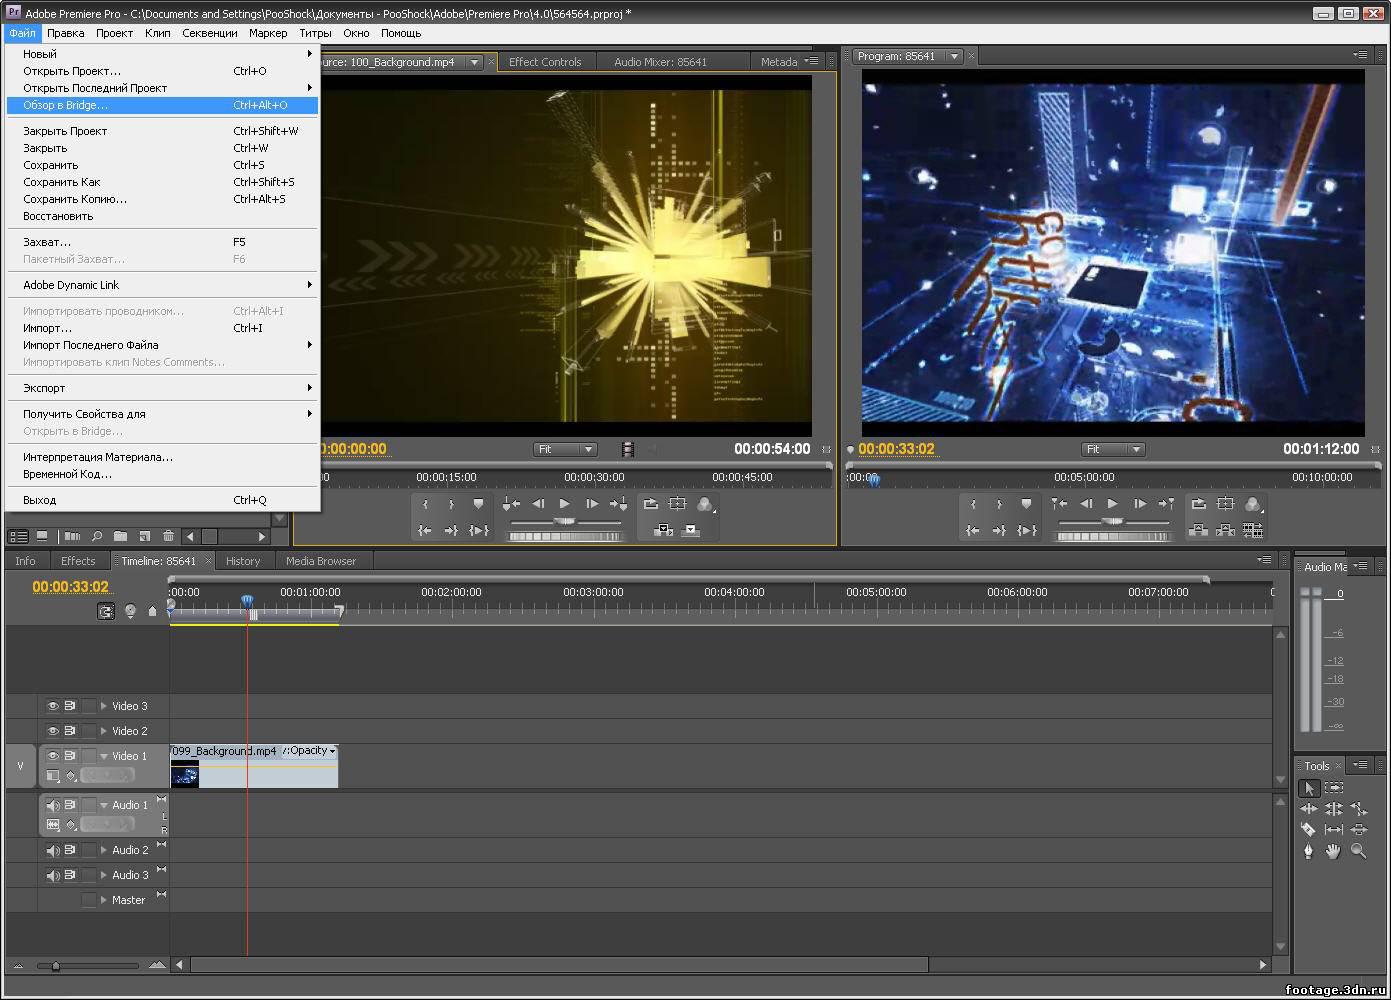
Task: Open Экспорт submenu
Action: (x=162, y=388)
